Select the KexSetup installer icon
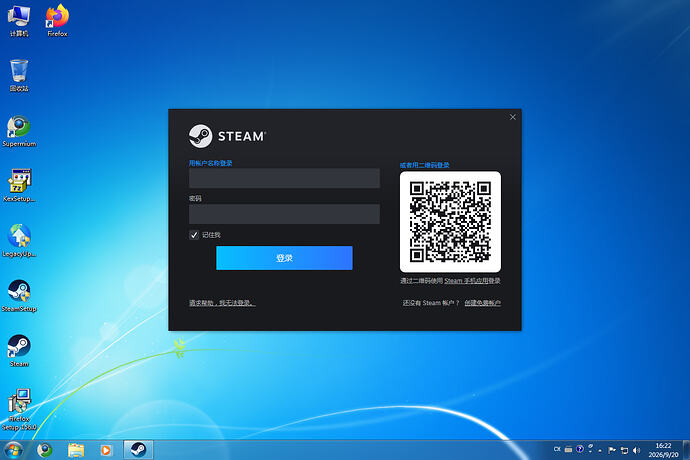The image size is (690, 460). [19, 186]
